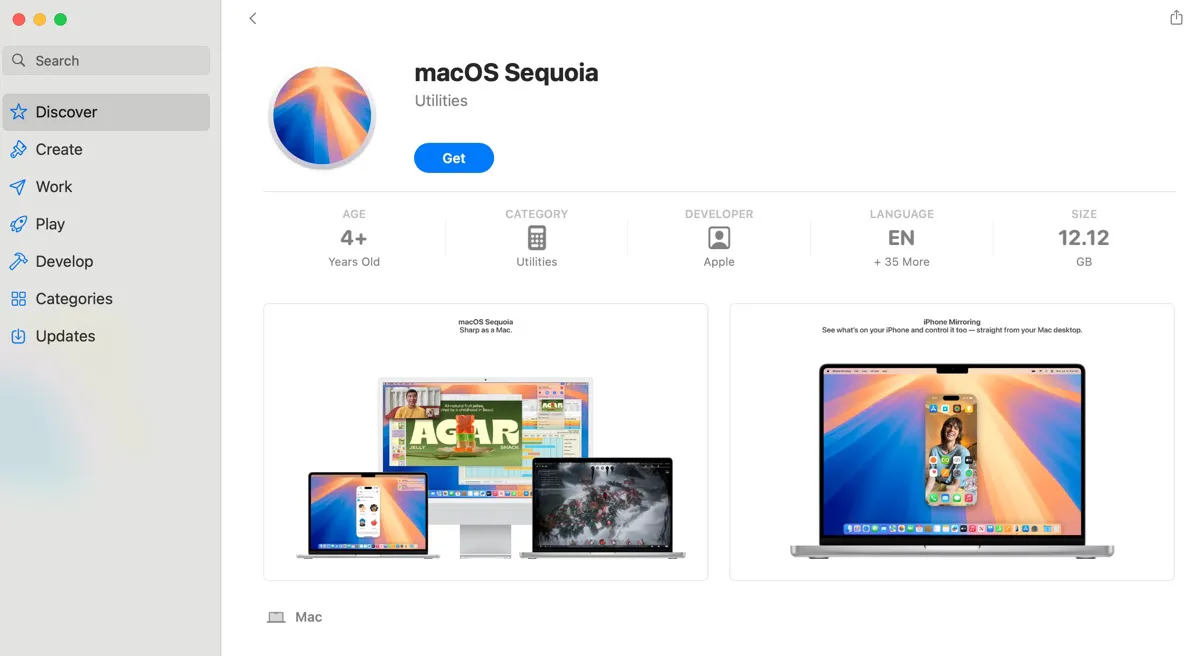Click the back chevron arrow

coord(253,18)
